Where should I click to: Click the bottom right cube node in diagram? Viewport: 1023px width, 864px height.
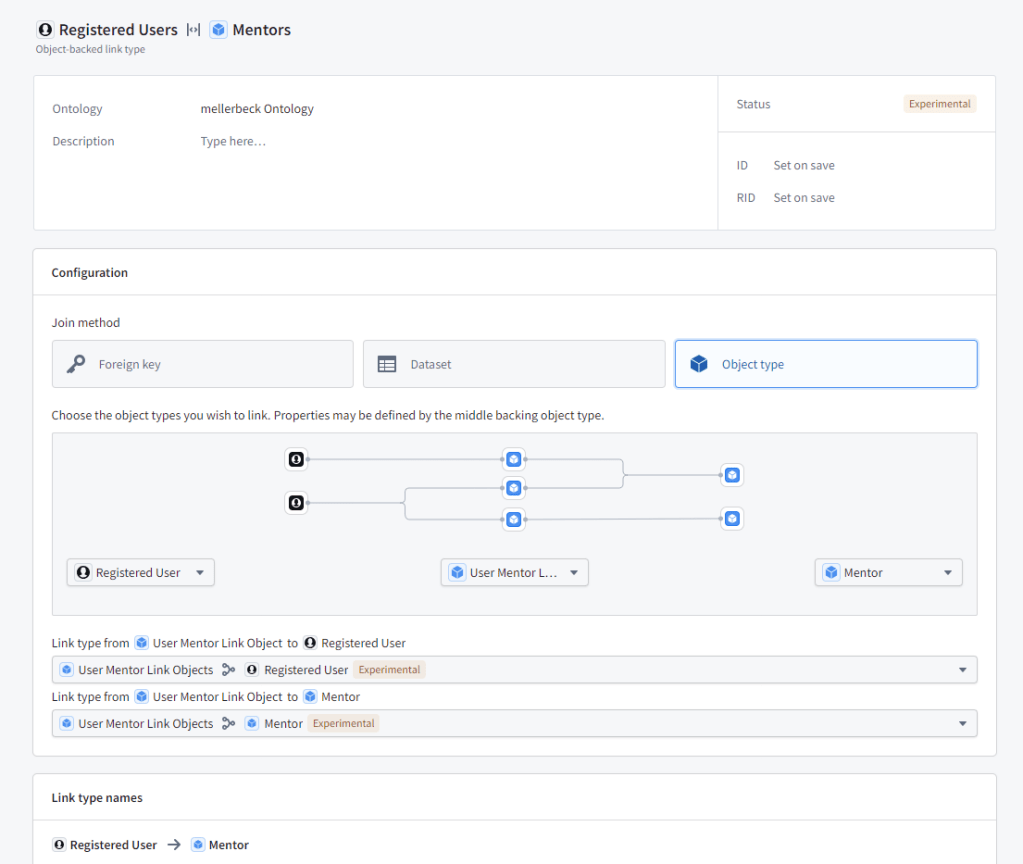(x=732, y=518)
